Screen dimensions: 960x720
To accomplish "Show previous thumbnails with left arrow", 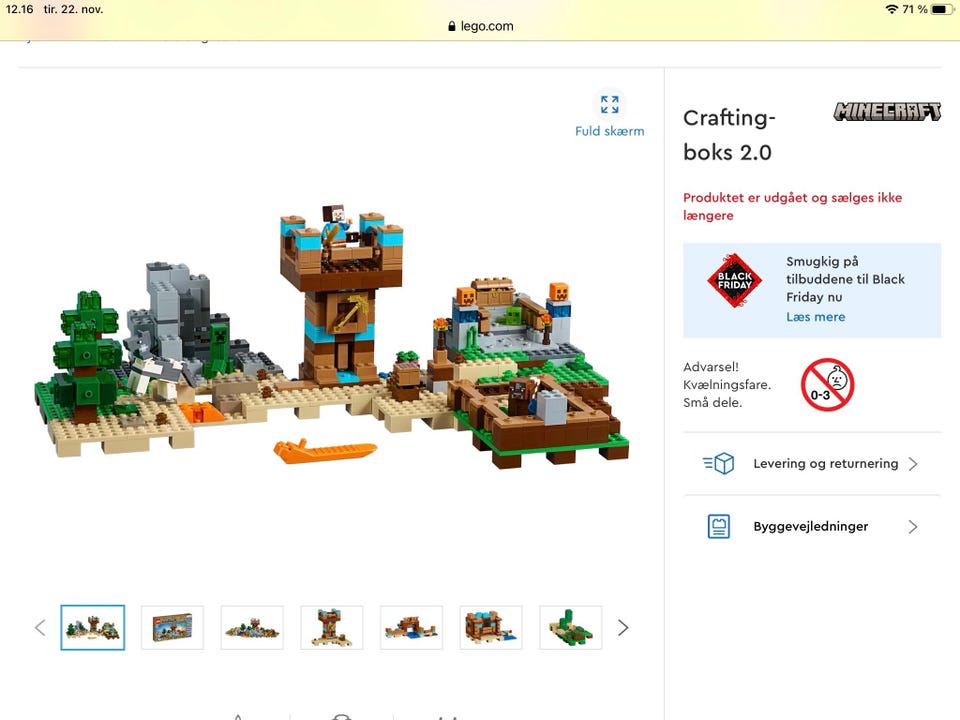I will tap(40, 628).
